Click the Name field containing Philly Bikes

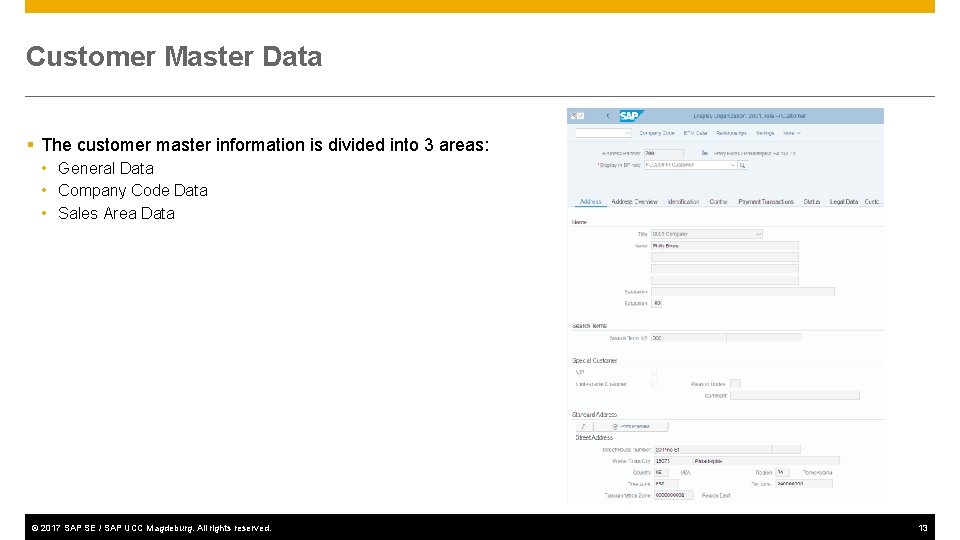[x=724, y=246]
